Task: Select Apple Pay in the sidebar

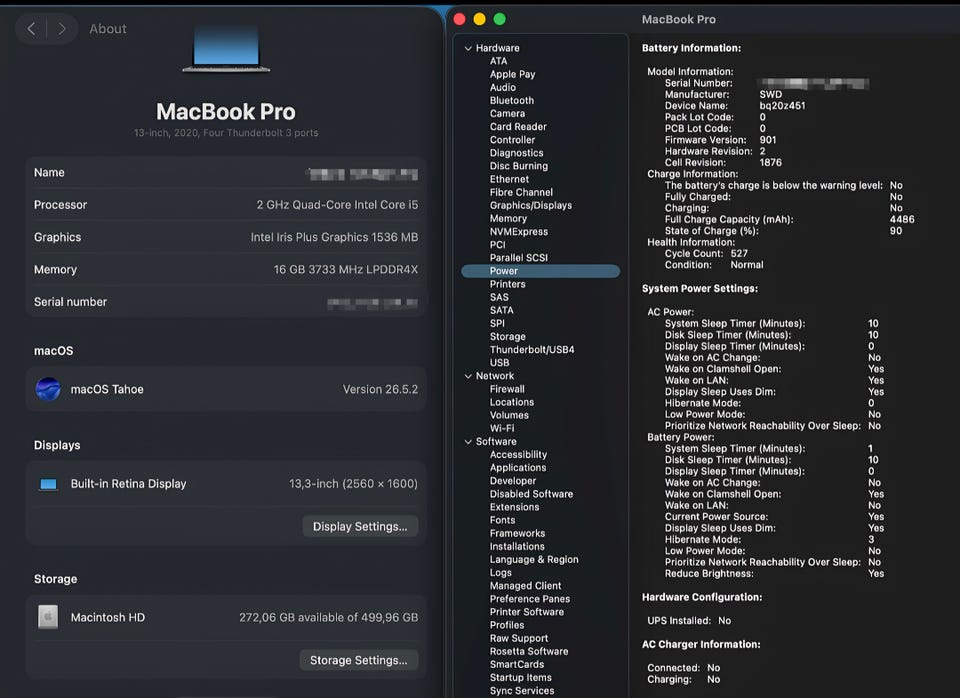Action: tap(512, 74)
